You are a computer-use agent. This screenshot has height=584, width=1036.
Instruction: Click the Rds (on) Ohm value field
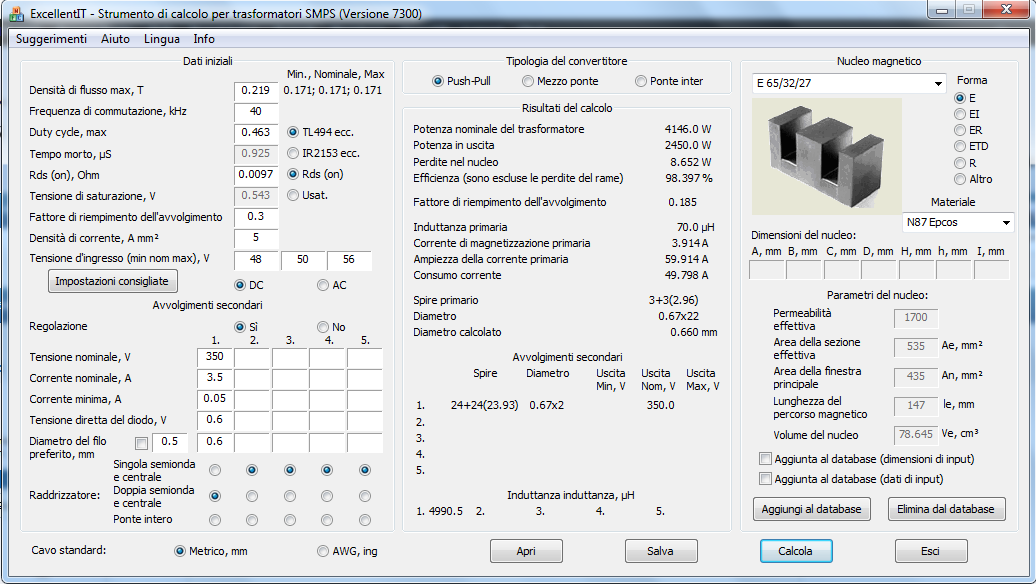(256, 174)
